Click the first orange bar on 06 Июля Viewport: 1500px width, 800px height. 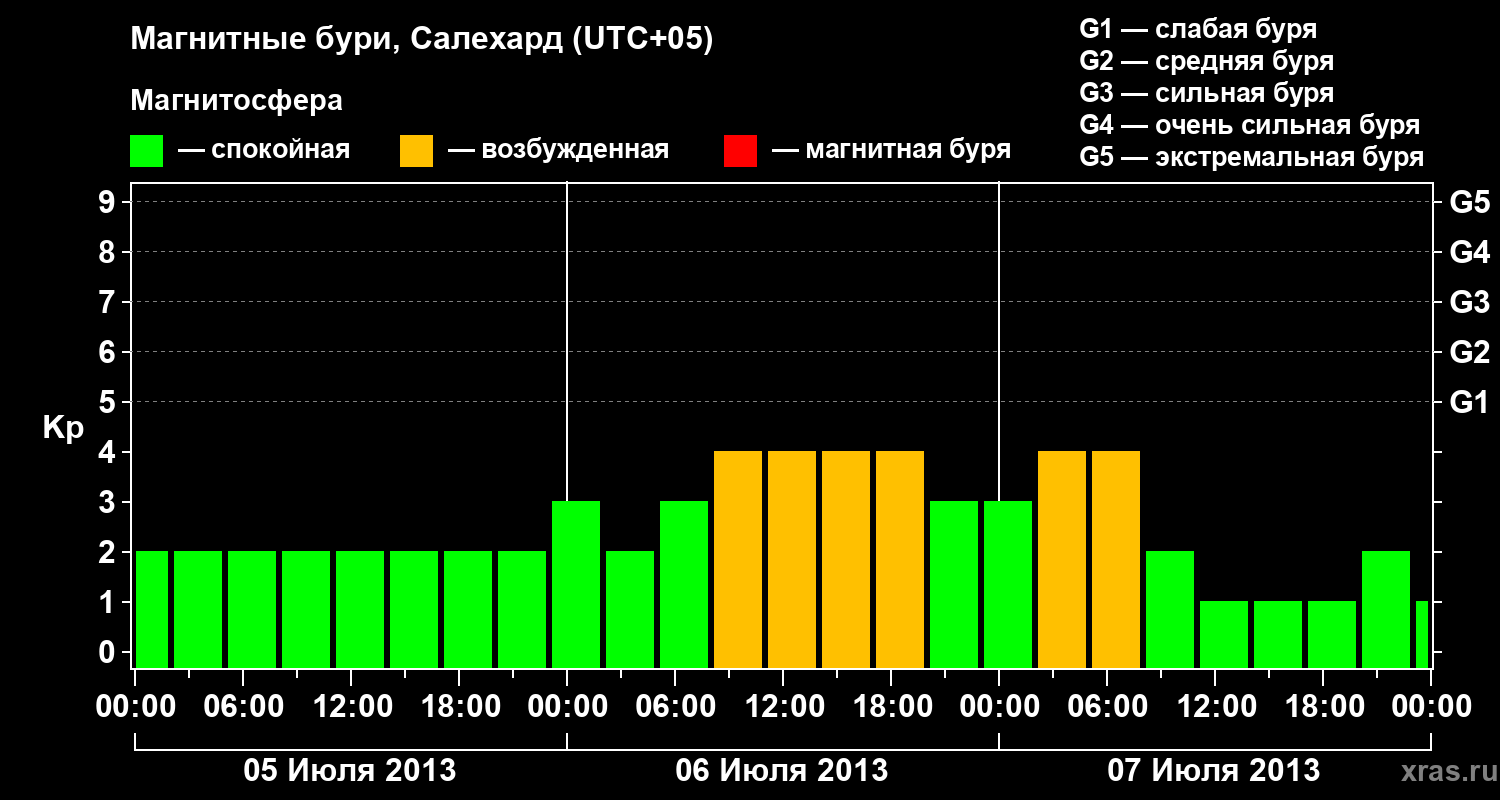click(x=738, y=559)
